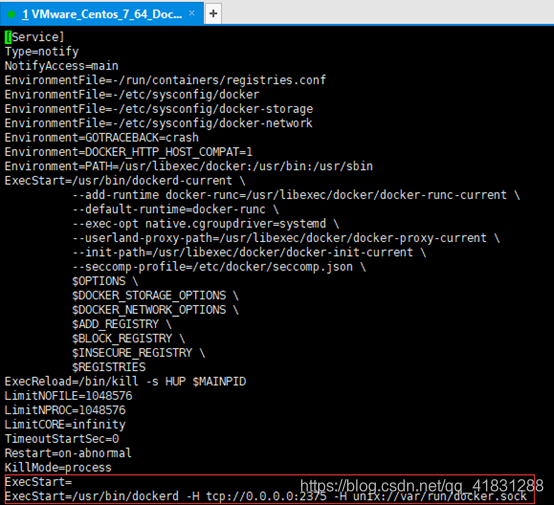Open a new session tab with plus button
Viewport: 554px width, 505px height.
[213, 14]
